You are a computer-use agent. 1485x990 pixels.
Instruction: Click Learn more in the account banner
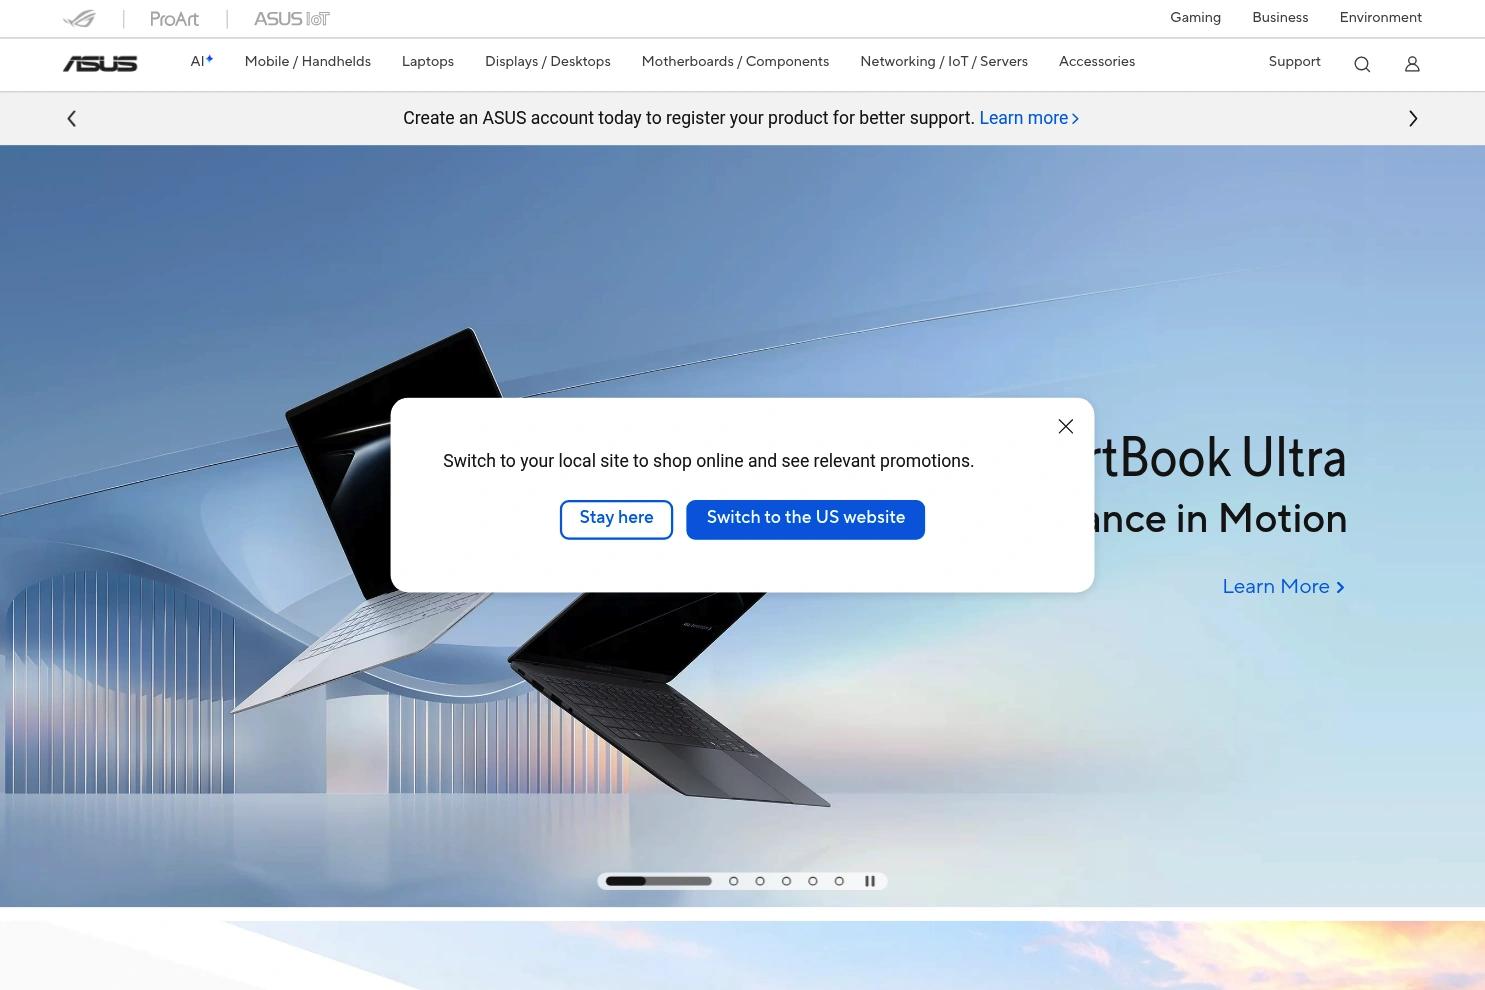click(1029, 118)
